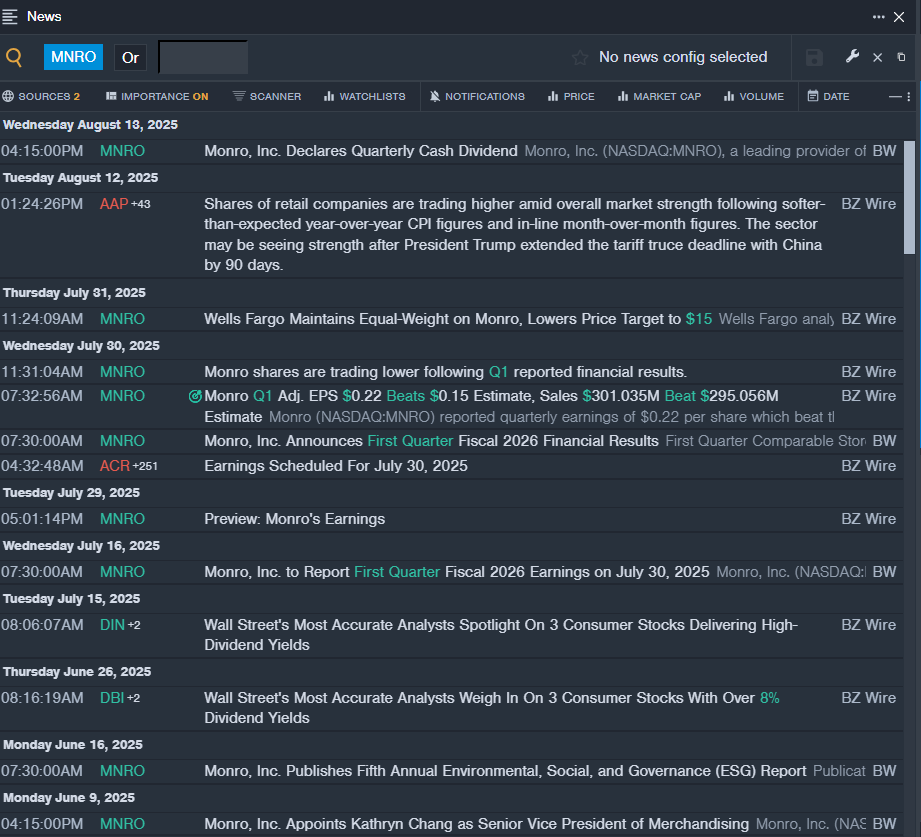Click the 07:32:56AM timestamp
The height and width of the screenshot is (837, 921).
click(42, 396)
